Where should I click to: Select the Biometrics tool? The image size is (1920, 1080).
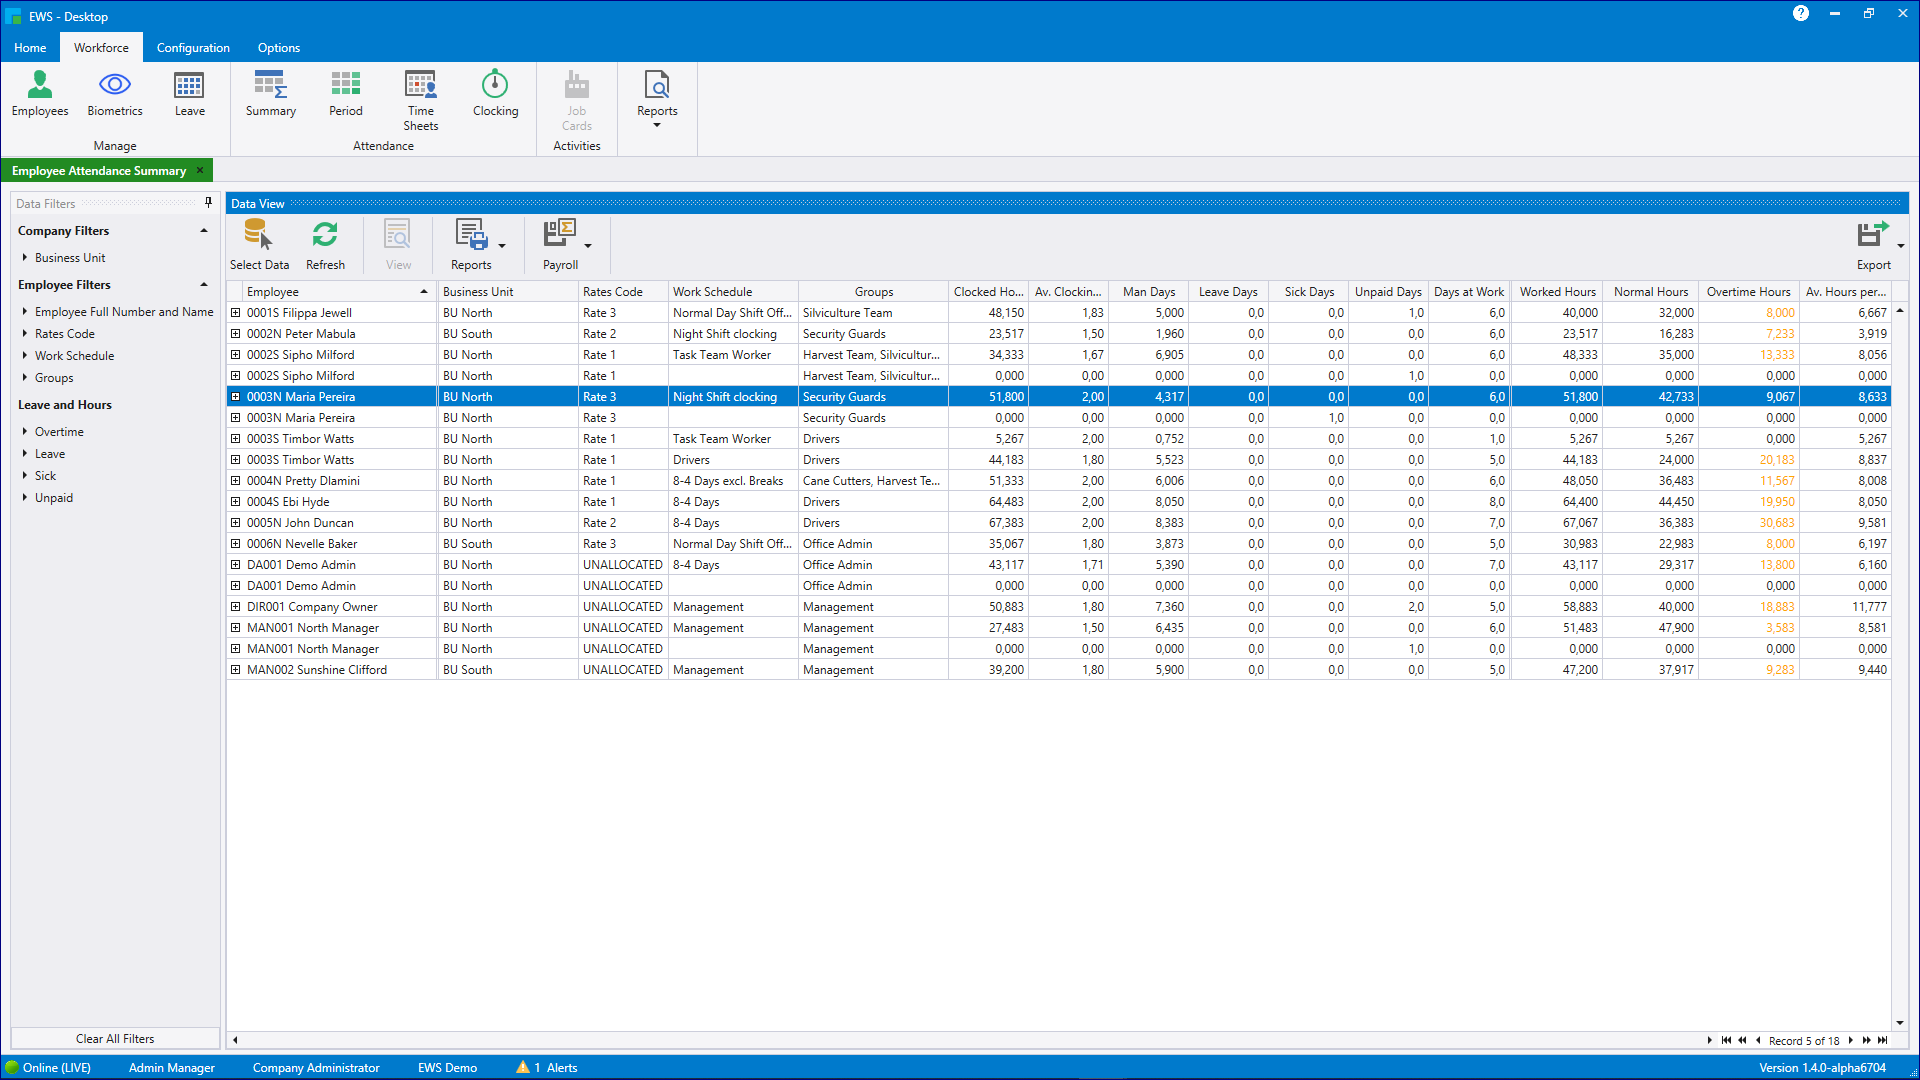[114, 95]
